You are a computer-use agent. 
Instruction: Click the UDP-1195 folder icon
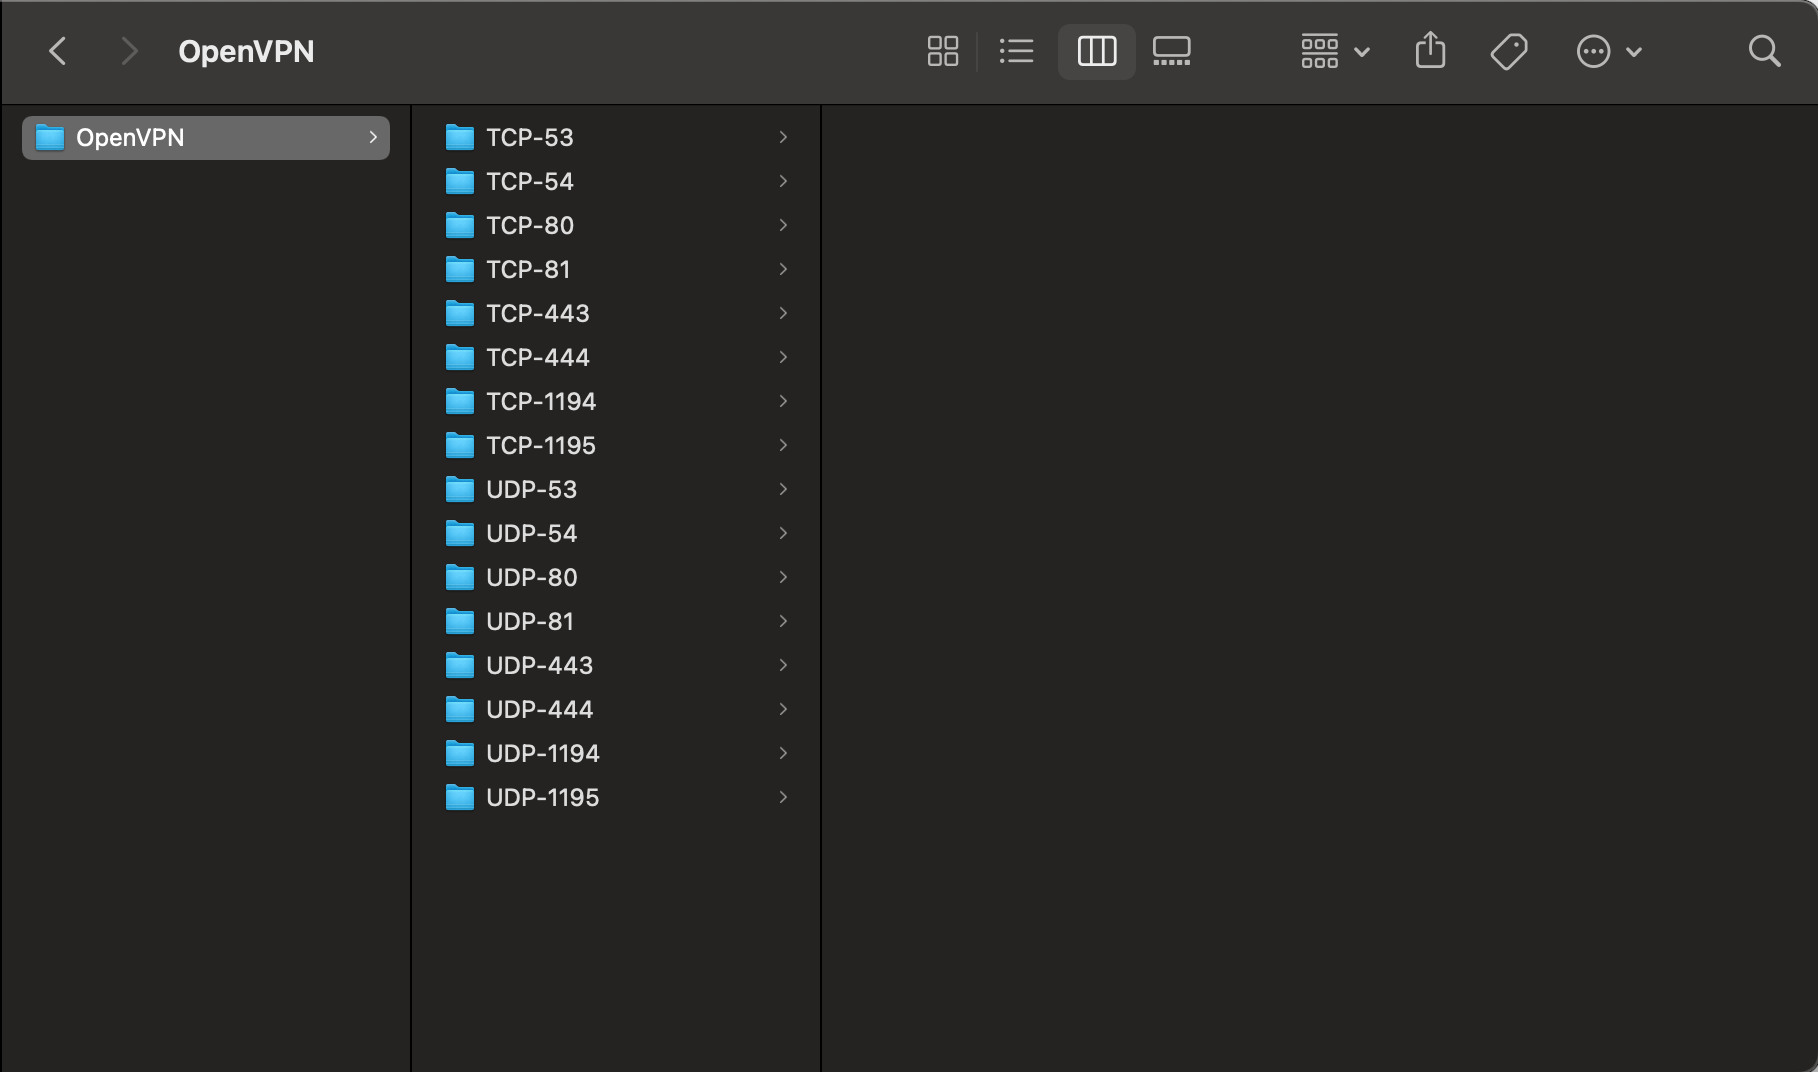pos(460,797)
